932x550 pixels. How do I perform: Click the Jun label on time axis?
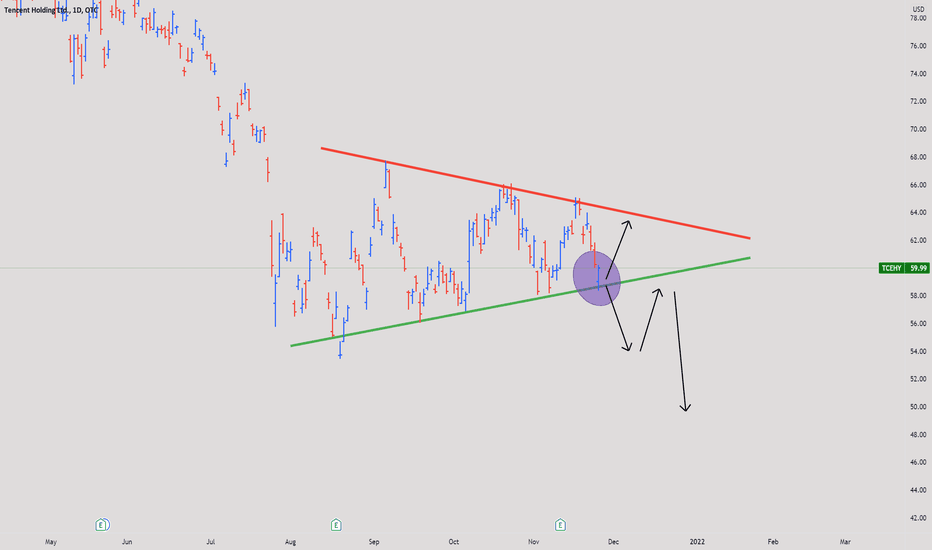(x=127, y=542)
